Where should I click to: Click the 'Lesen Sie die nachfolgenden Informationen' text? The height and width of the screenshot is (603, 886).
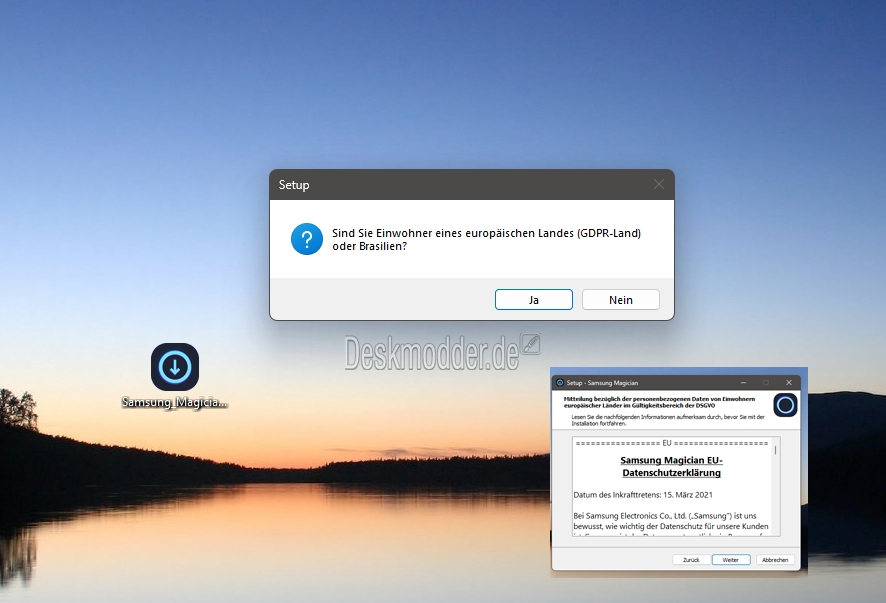point(667,420)
